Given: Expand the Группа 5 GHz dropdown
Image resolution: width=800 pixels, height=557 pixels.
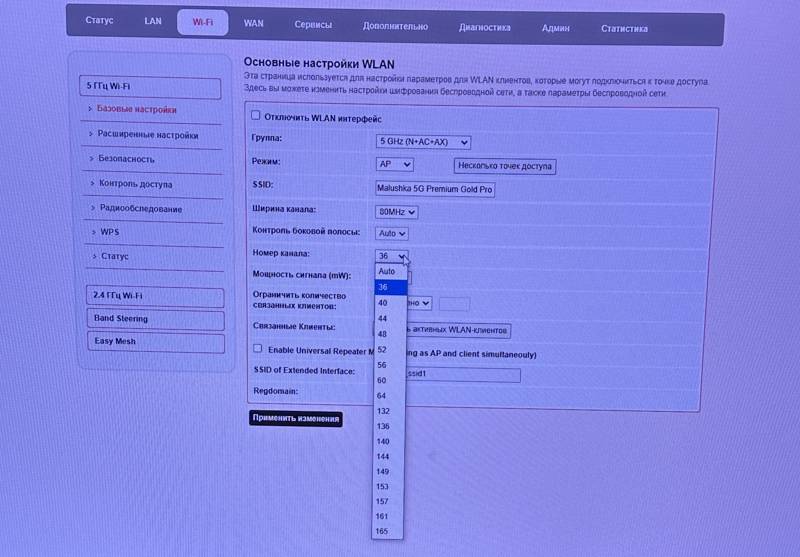Looking at the screenshot, I should click(424, 142).
